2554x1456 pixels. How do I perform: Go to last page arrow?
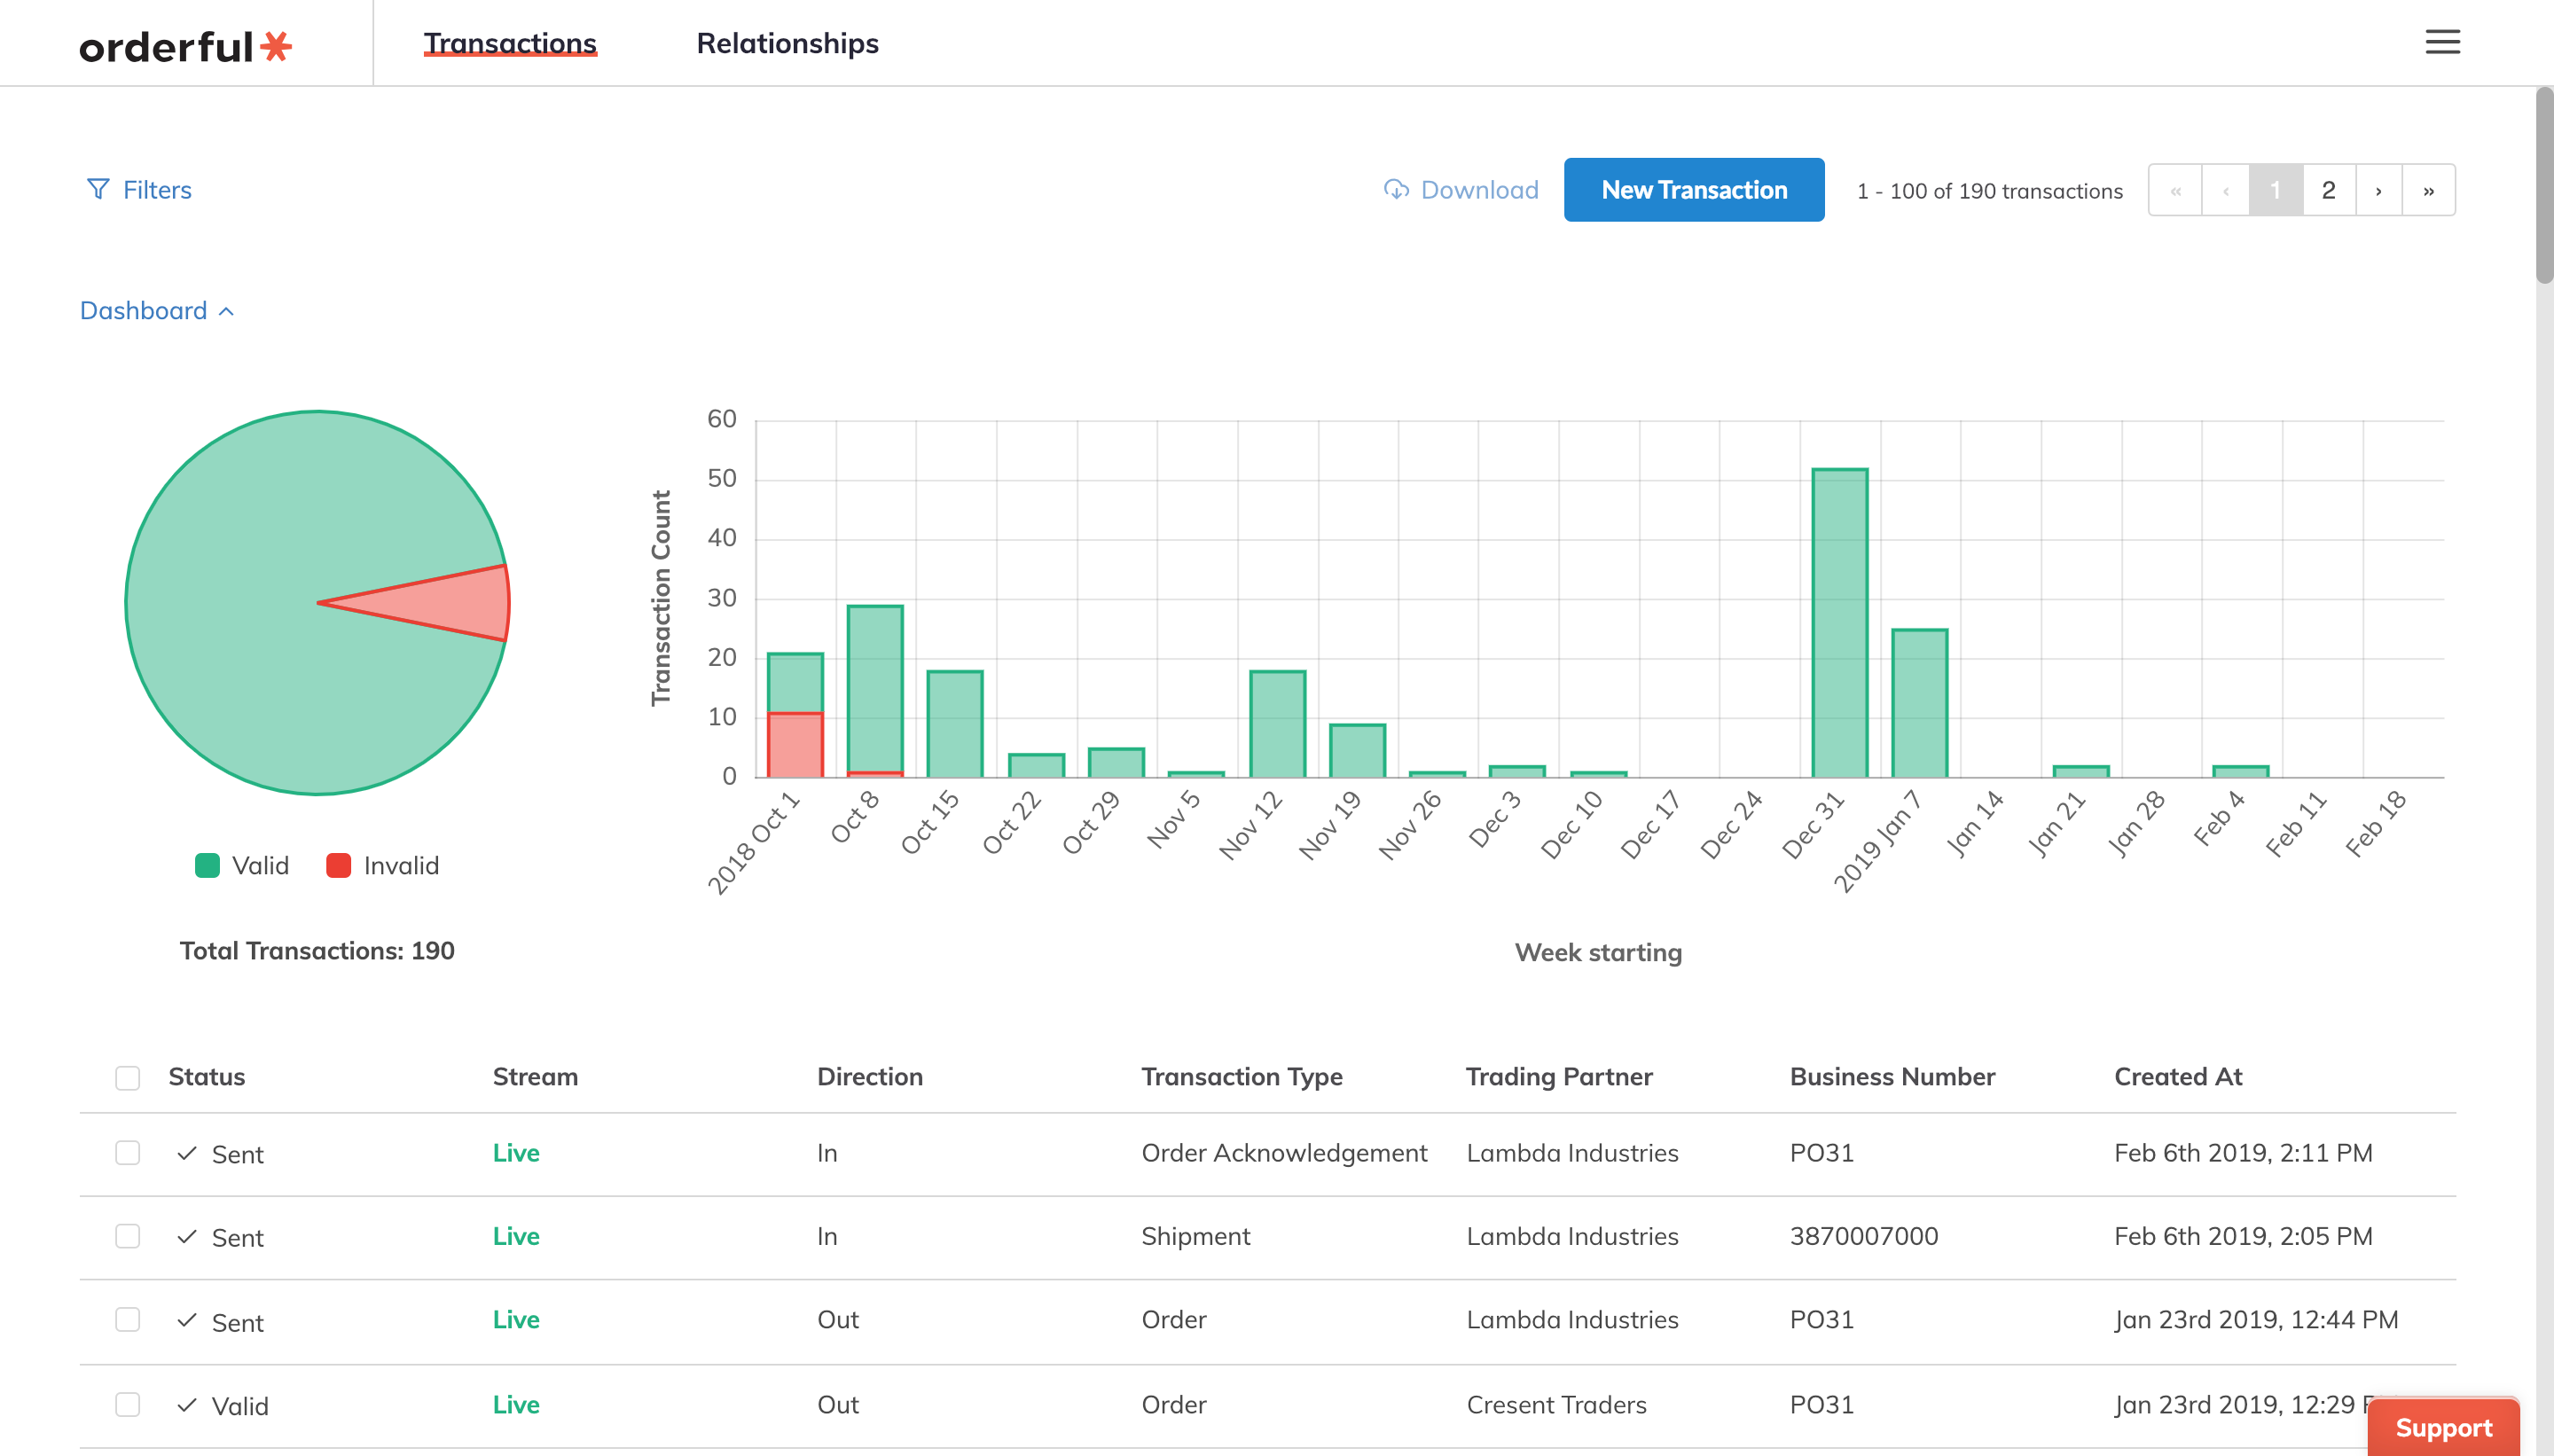pyautogui.click(x=2429, y=190)
